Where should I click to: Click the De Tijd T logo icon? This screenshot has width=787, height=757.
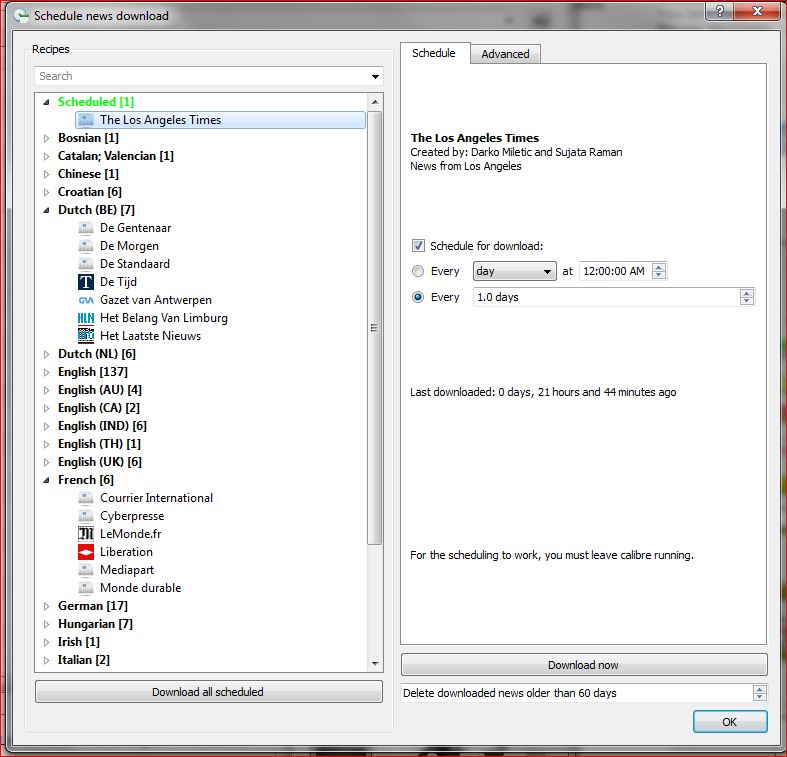[x=86, y=282]
